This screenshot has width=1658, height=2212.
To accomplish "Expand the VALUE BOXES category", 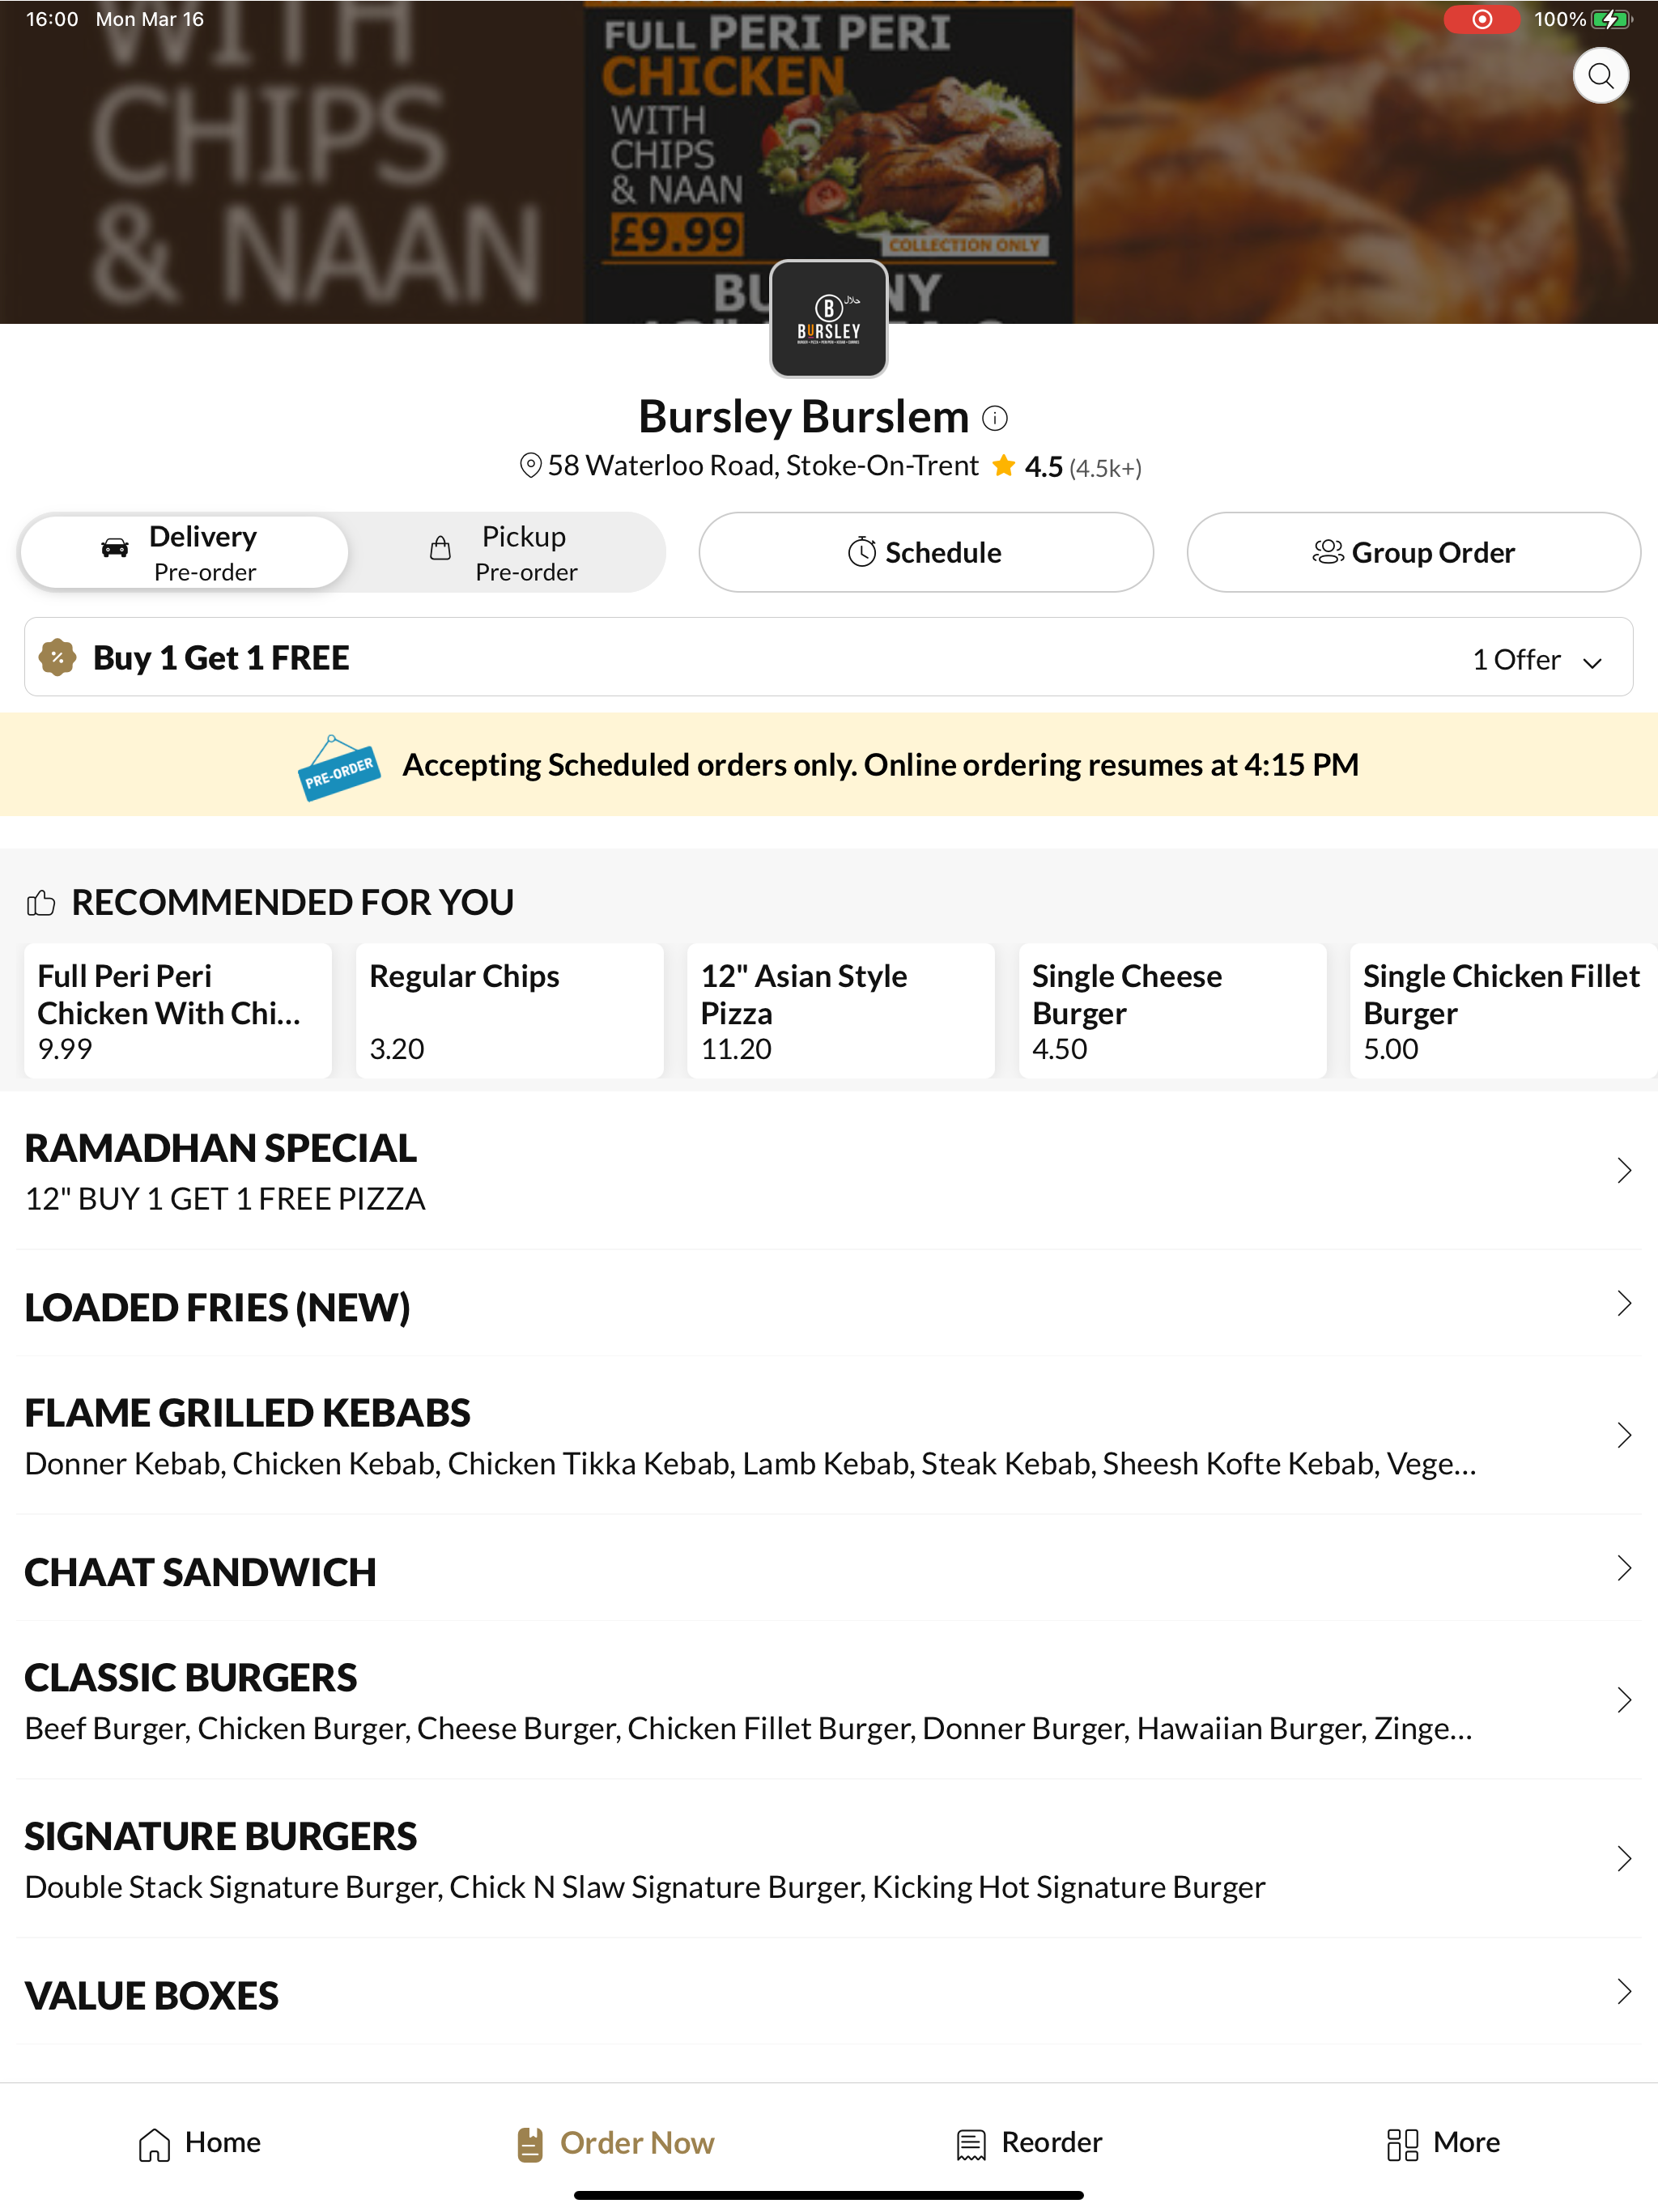I will coord(829,1992).
